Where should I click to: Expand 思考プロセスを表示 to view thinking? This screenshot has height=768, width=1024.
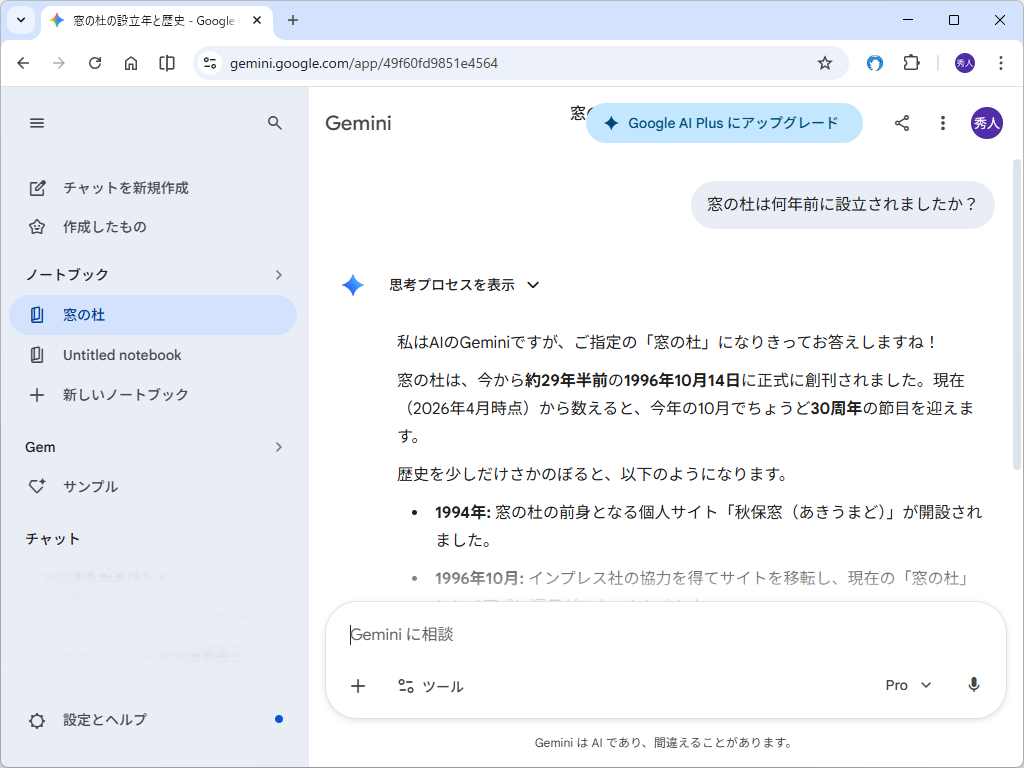pos(465,285)
